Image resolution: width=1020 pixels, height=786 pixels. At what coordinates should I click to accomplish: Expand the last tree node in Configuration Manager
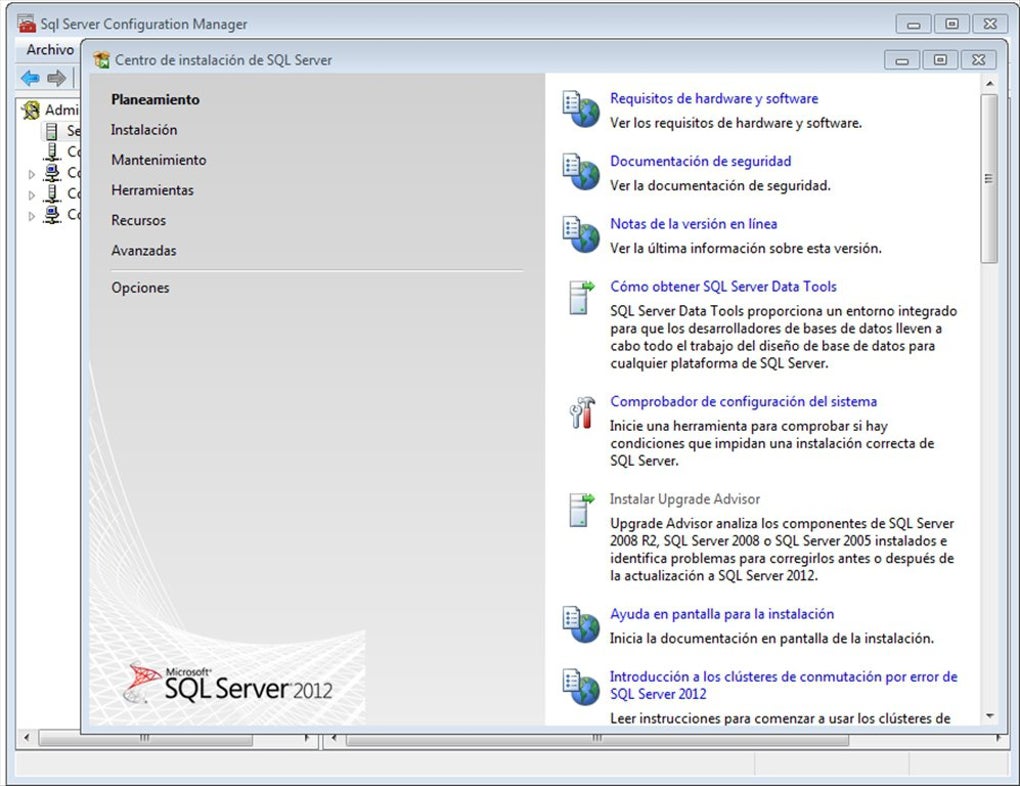pyautogui.click(x=31, y=214)
